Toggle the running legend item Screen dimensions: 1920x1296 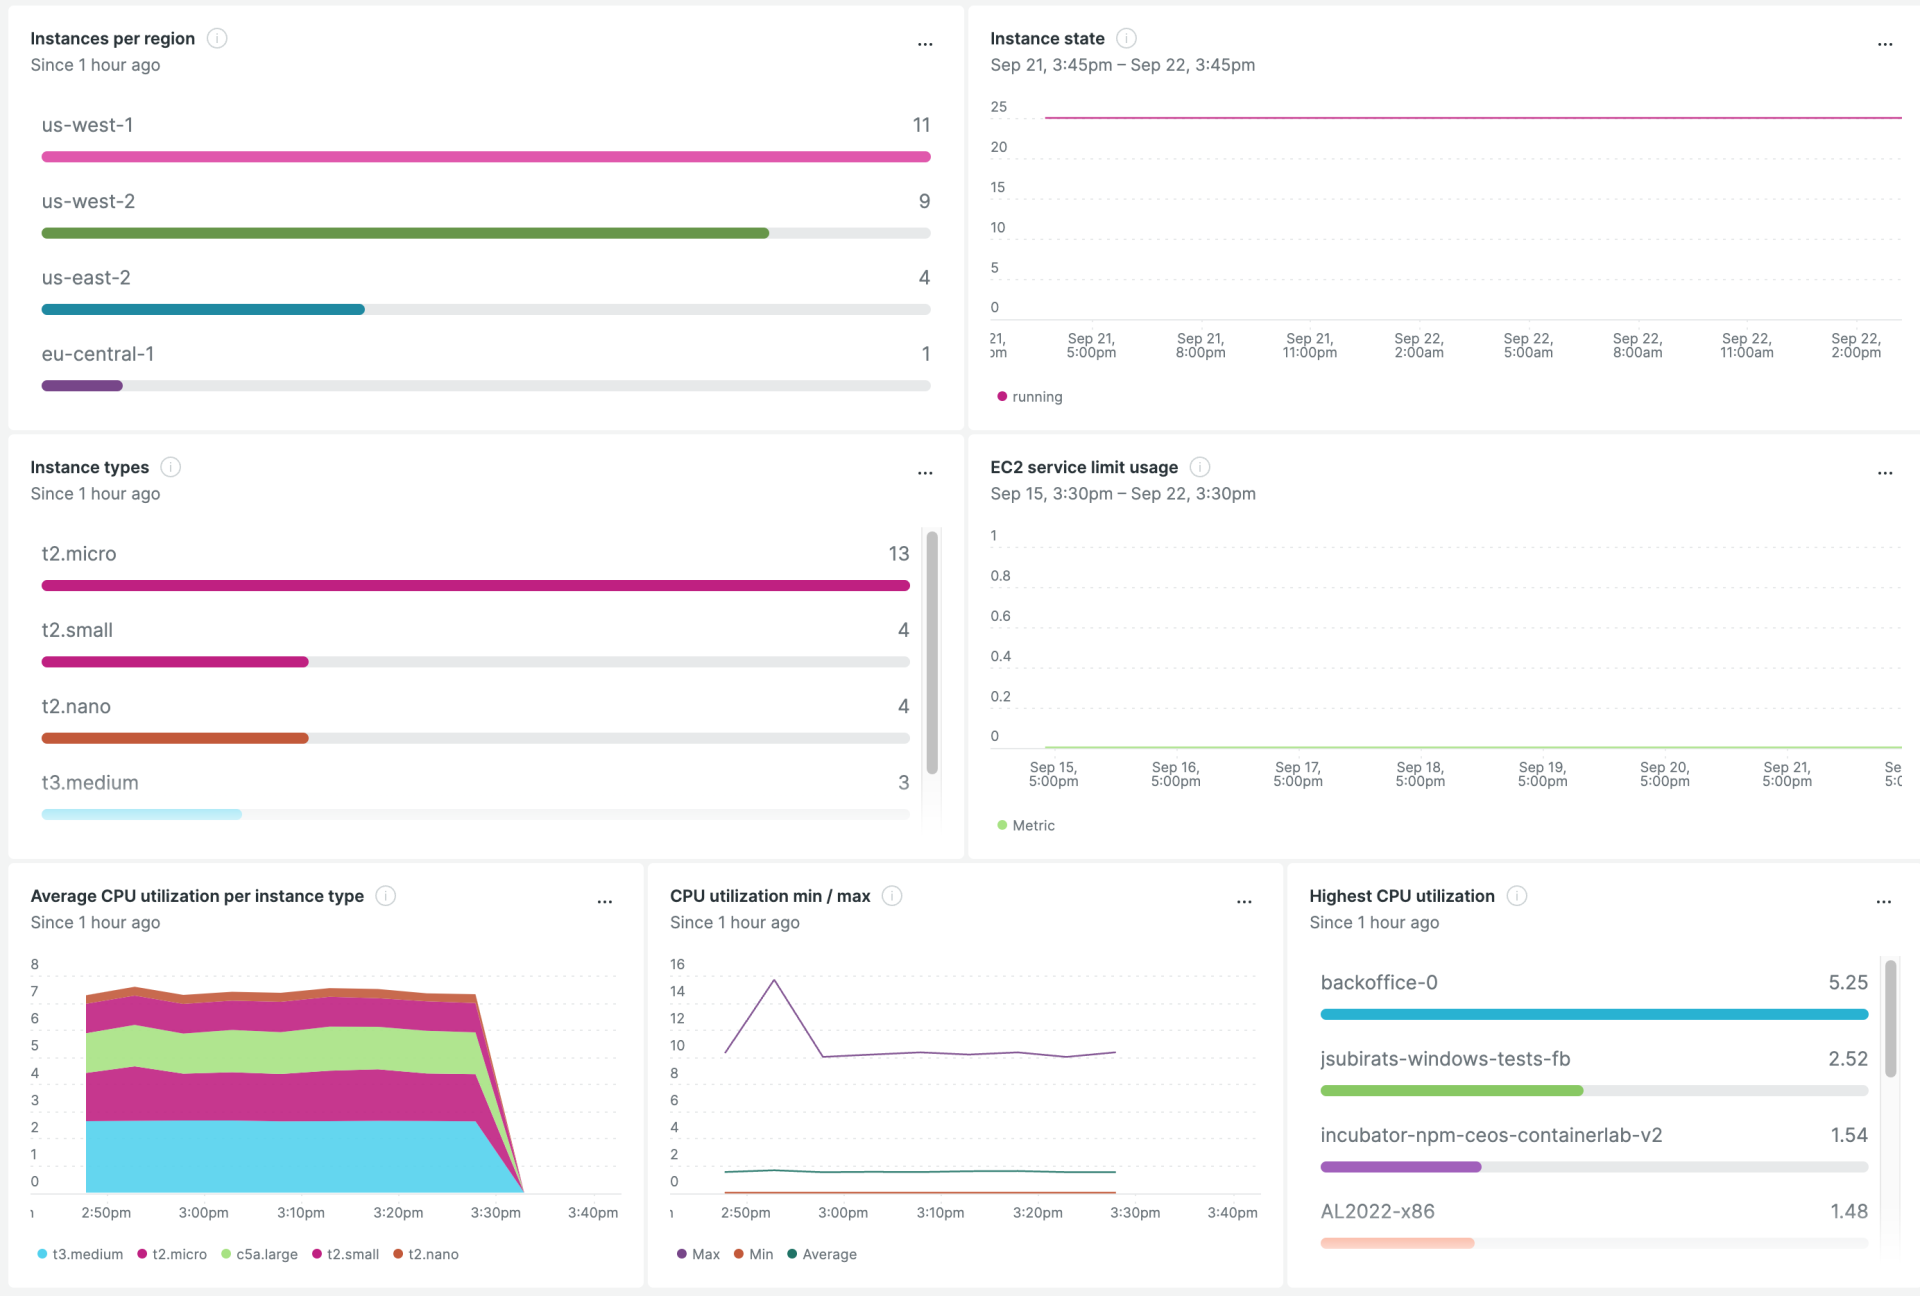[x=1028, y=396]
